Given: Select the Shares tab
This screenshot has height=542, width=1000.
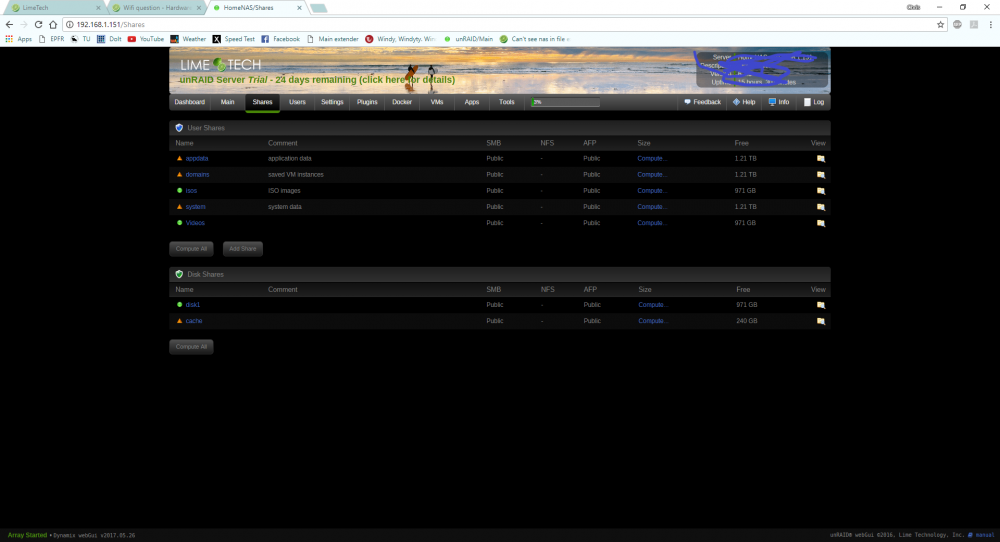Looking at the screenshot, I should pyautogui.click(x=262, y=102).
